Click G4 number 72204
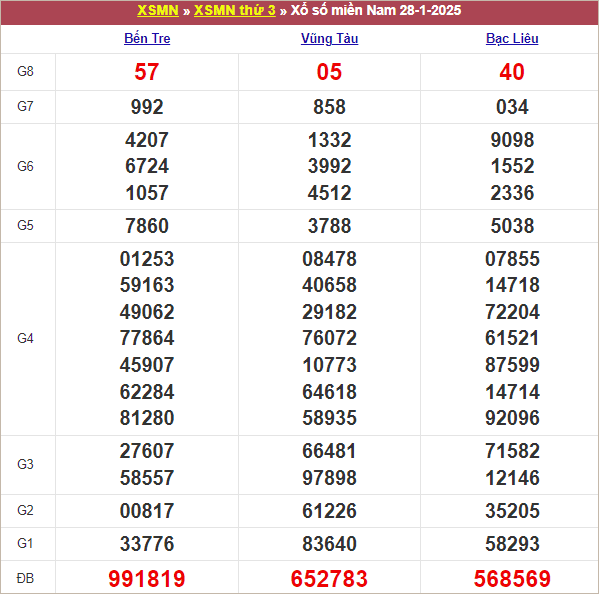The image size is (599, 594). click(512, 312)
